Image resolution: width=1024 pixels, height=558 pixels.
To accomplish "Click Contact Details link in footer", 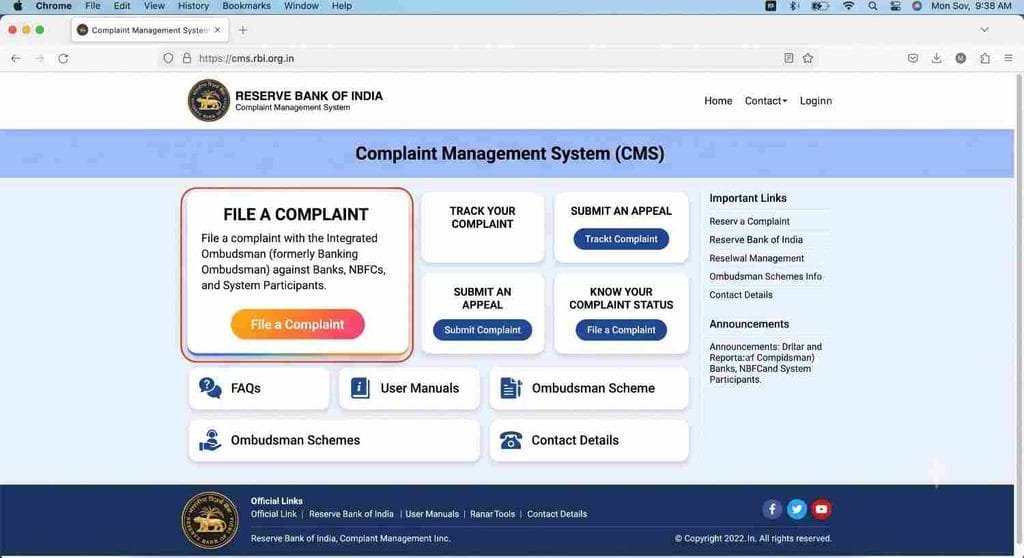I will click(x=556, y=514).
